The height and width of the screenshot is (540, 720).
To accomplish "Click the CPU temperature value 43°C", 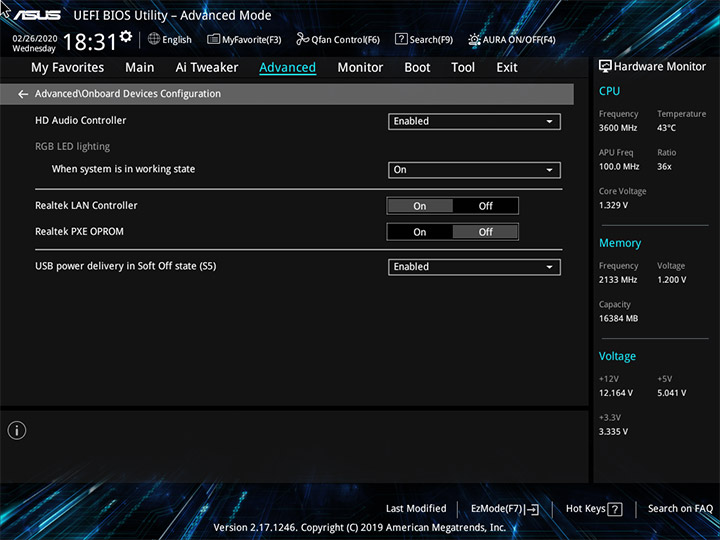I will [666, 128].
